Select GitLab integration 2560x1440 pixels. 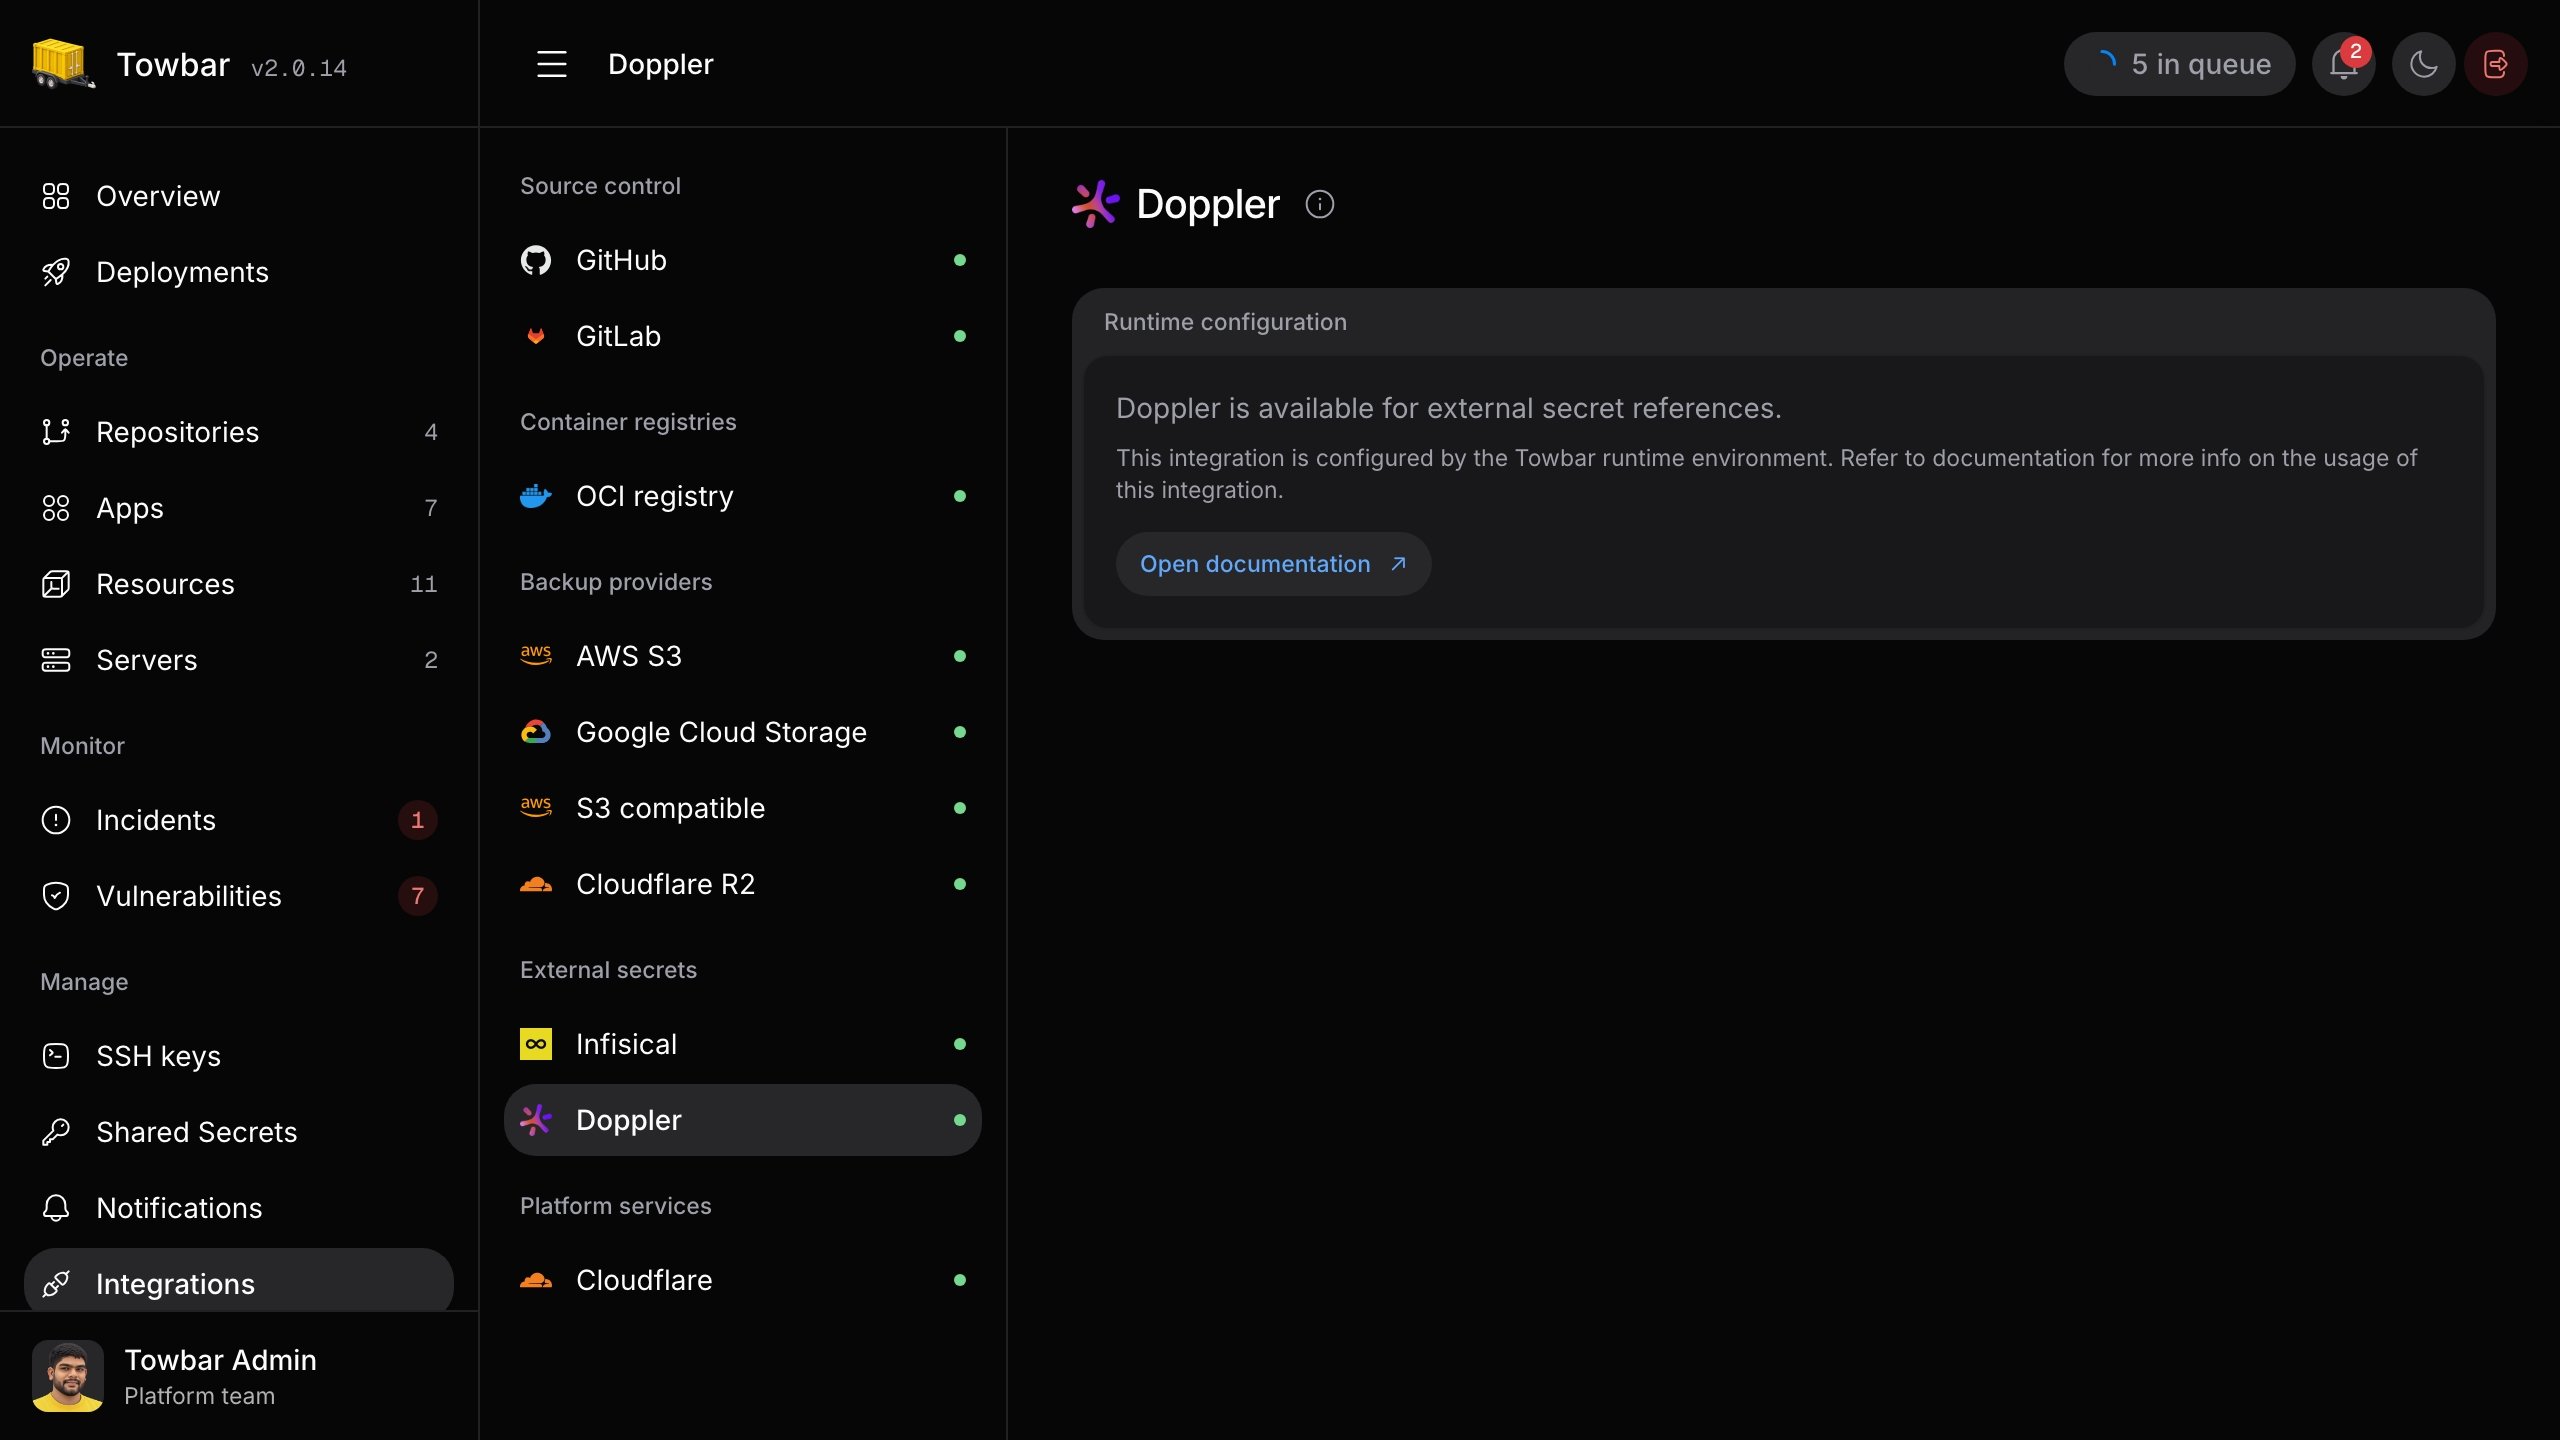(743, 336)
